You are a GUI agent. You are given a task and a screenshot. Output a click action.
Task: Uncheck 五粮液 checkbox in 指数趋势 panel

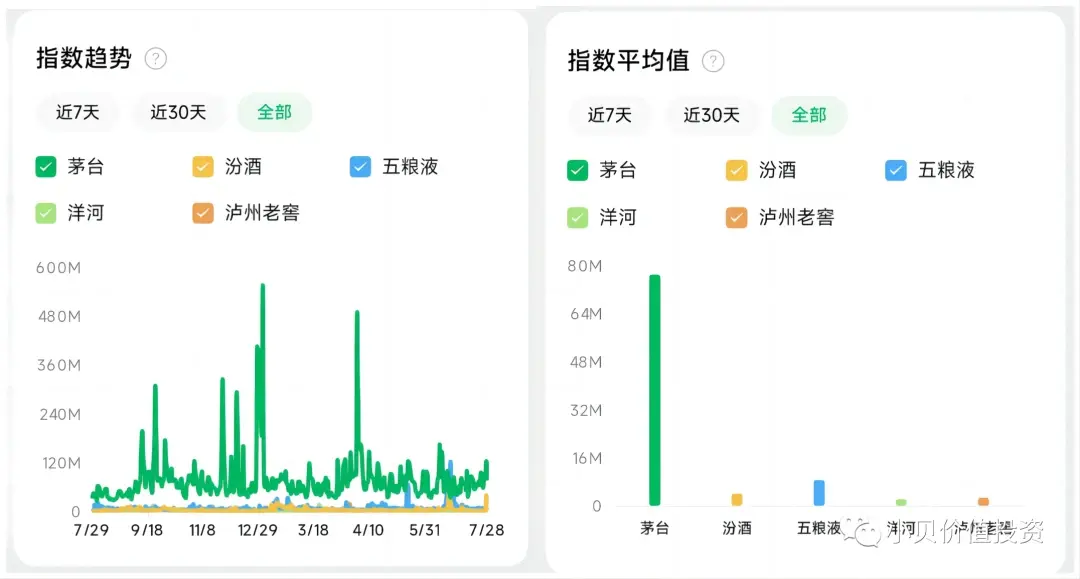[x=360, y=167]
